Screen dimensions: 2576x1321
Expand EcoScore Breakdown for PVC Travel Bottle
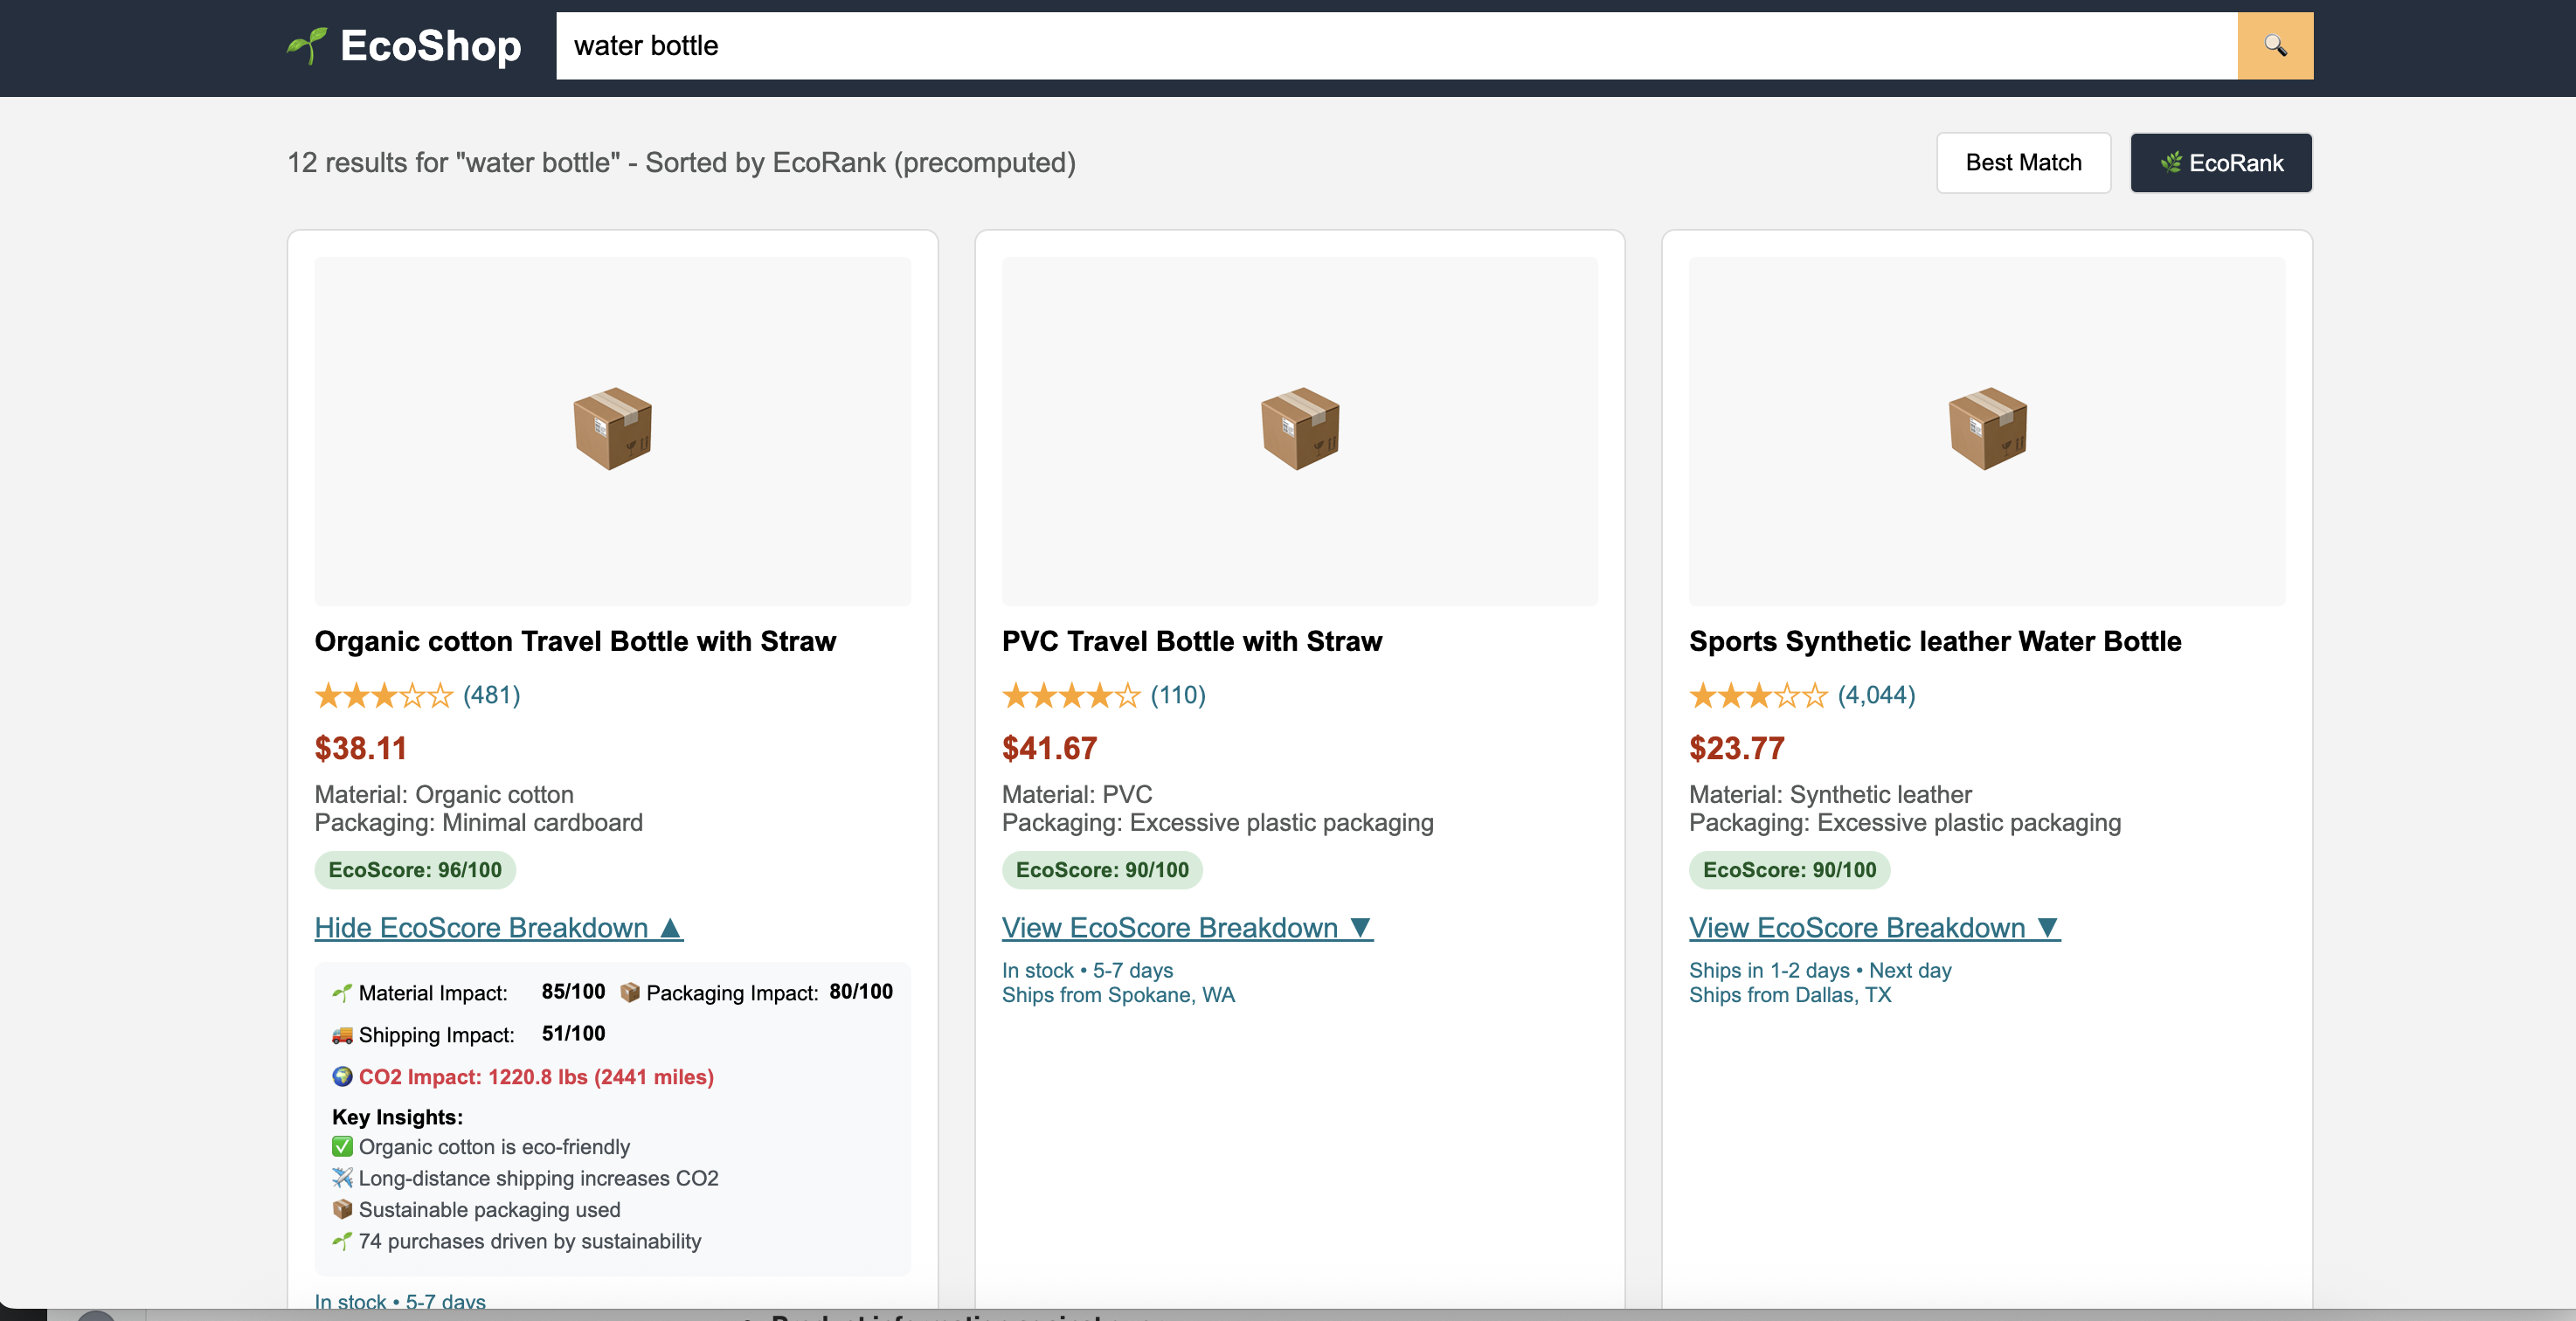(1186, 928)
